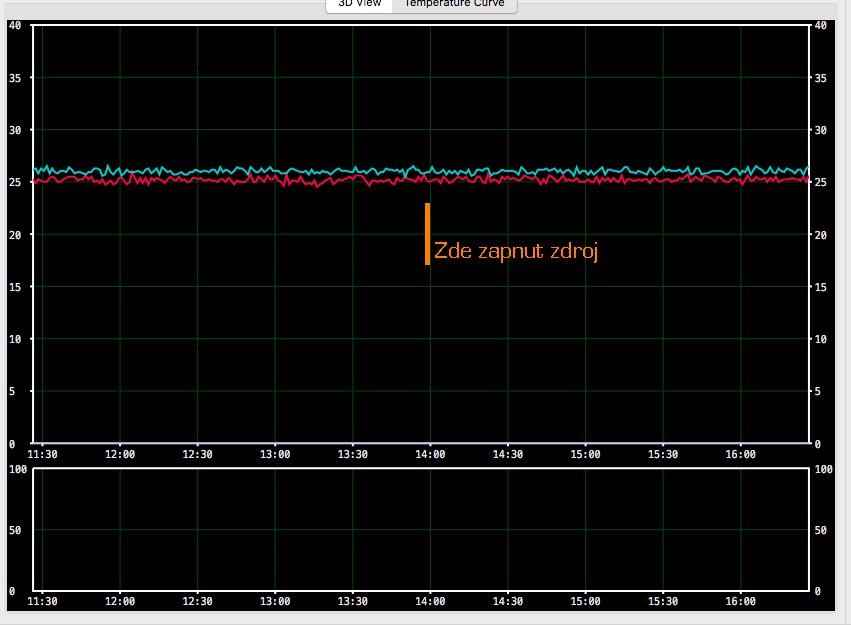The image size is (851, 625).
Task: Open the Temperature Curve tab
Action: (x=454, y=4)
